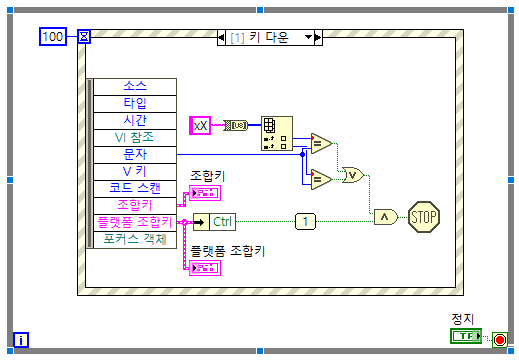Screen dimensions: 519x362
Task: Open the 키 다운 case selector dropdown
Action: pos(309,37)
